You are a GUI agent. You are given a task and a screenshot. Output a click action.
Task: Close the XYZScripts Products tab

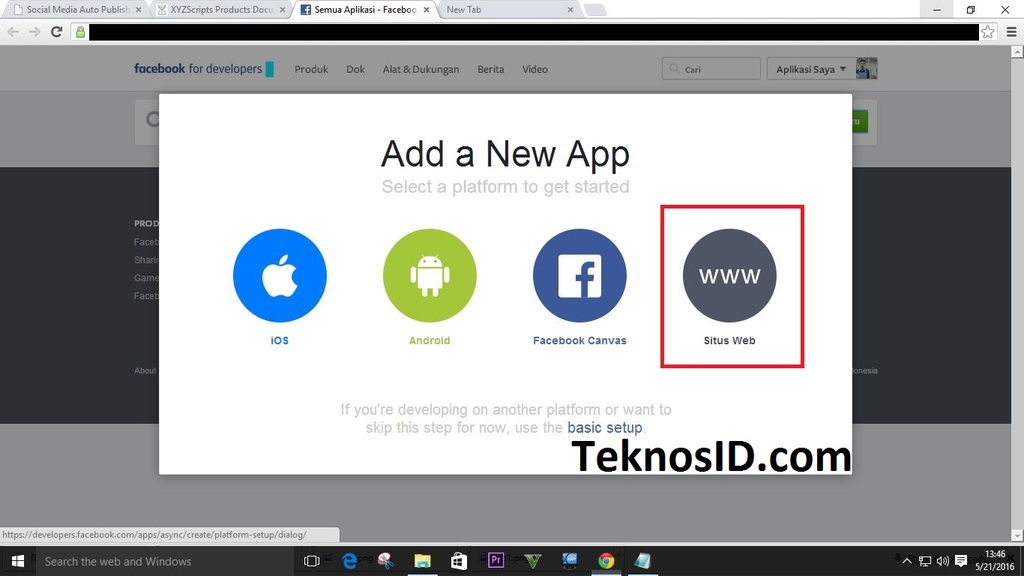[x=283, y=10]
